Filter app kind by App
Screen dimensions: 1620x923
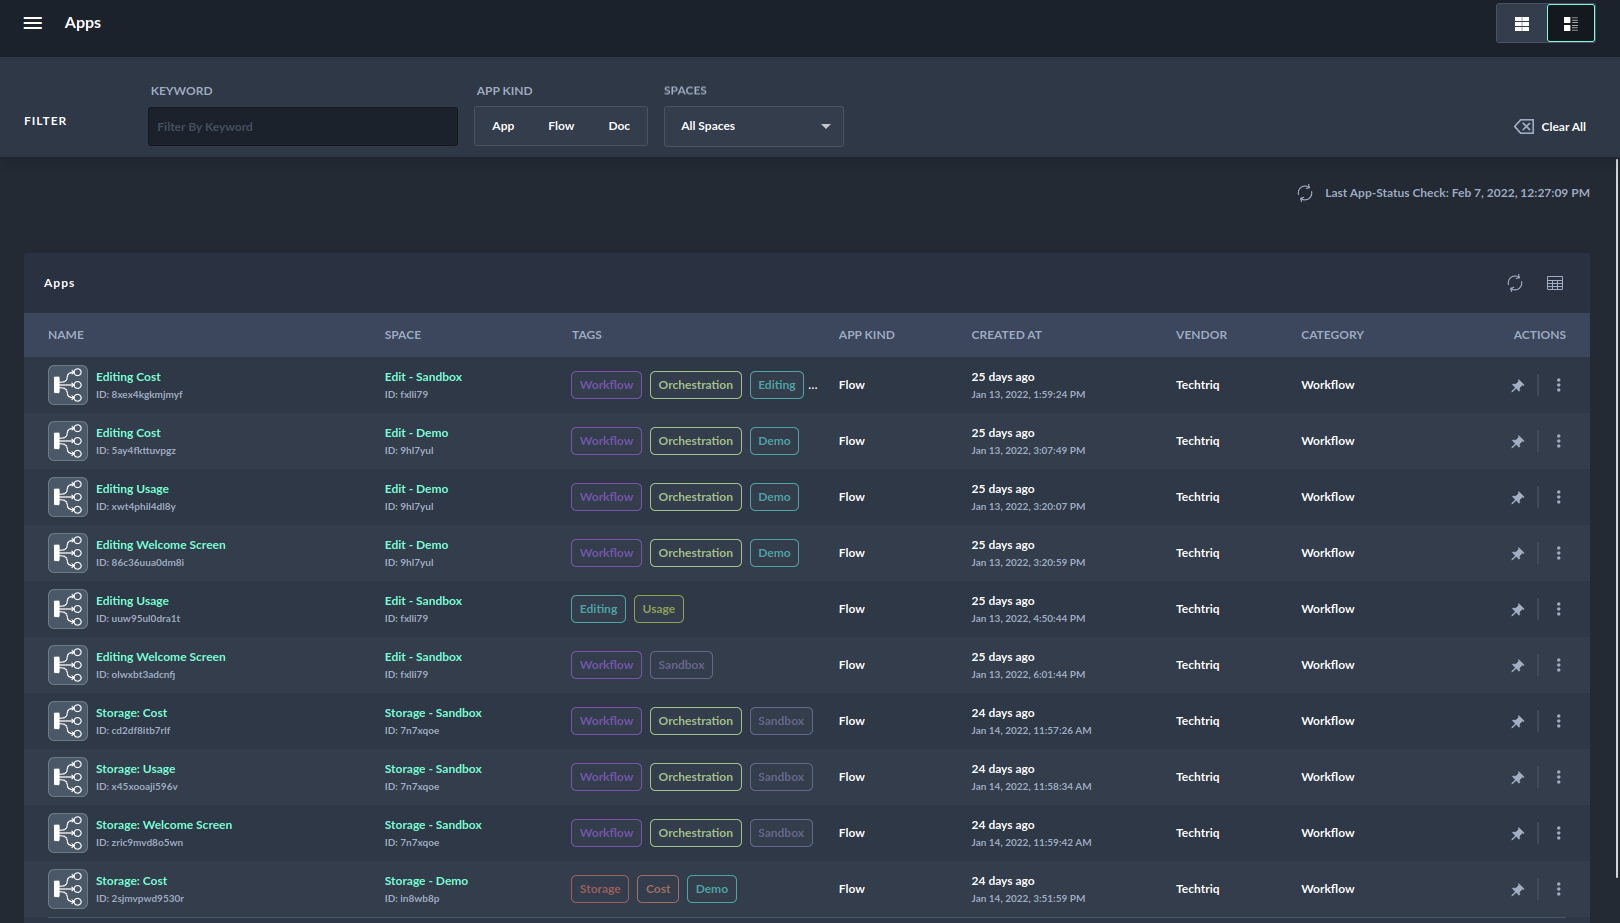tap(503, 126)
